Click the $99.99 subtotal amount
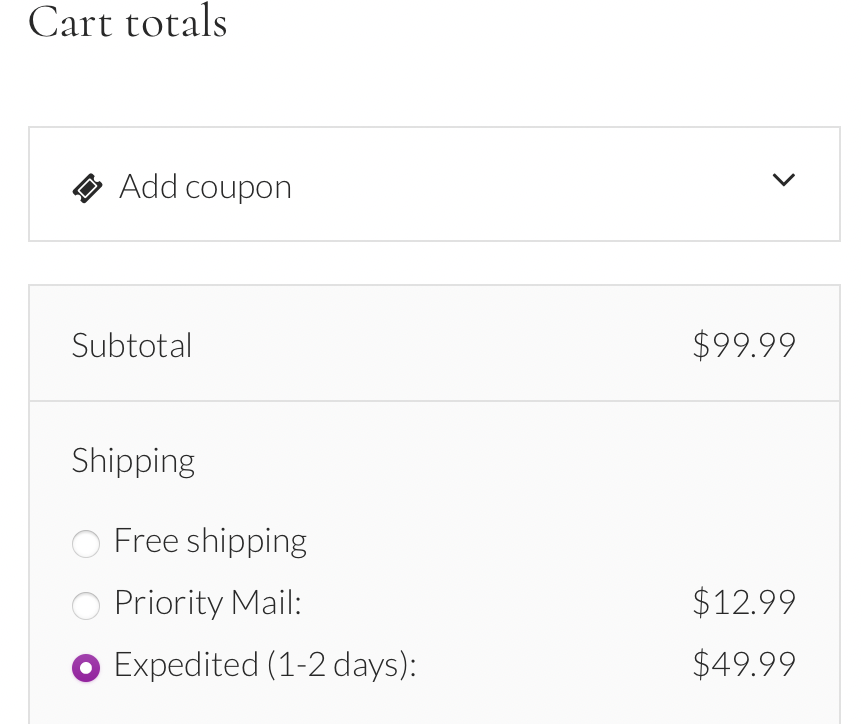This screenshot has width=862, height=724. 743,346
